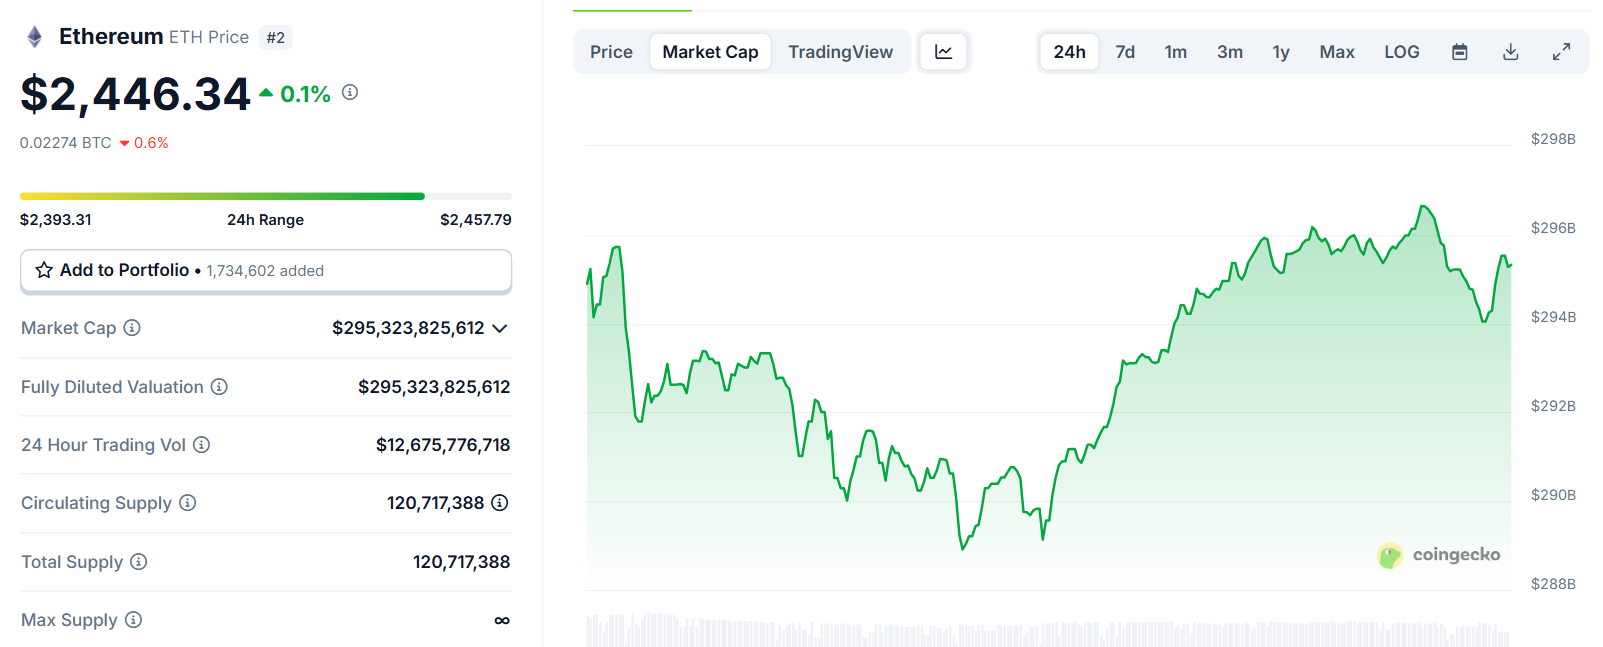Select 24h time range
The height and width of the screenshot is (647, 1603).
click(x=1069, y=52)
